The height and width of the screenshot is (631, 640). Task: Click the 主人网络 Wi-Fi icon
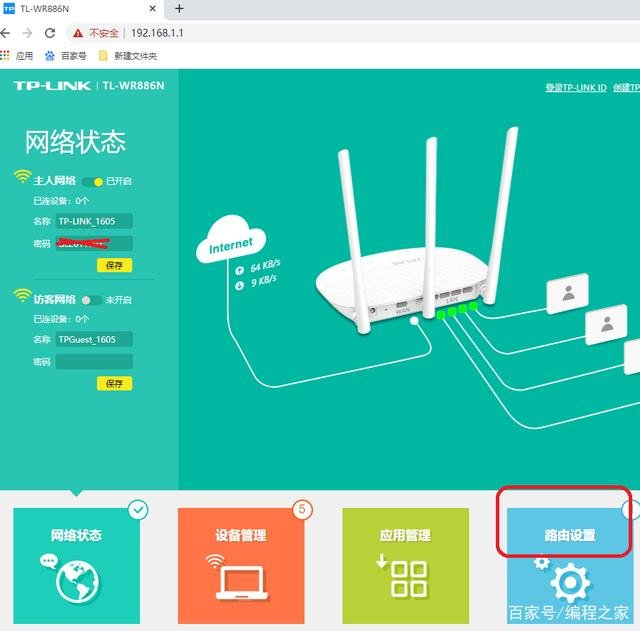[x=22, y=176]
